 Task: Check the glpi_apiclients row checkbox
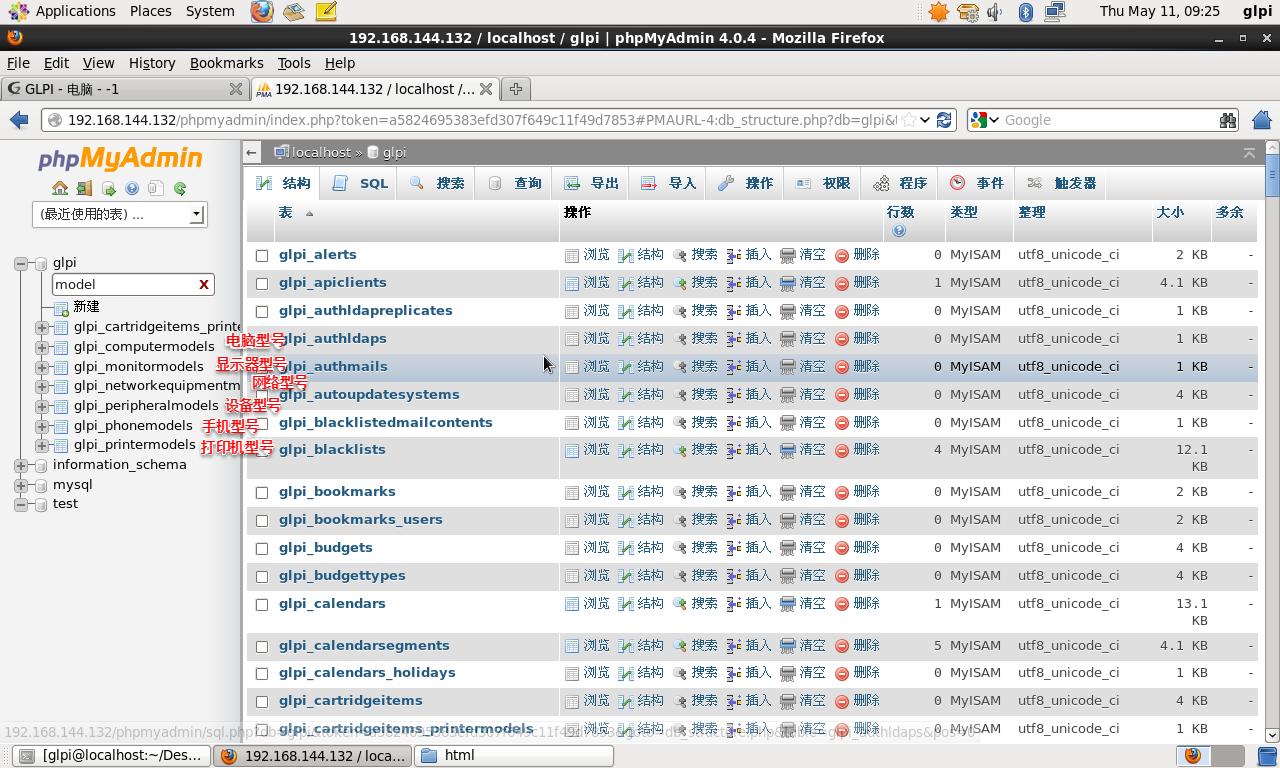pyautogui.click(x=262, y=284)
